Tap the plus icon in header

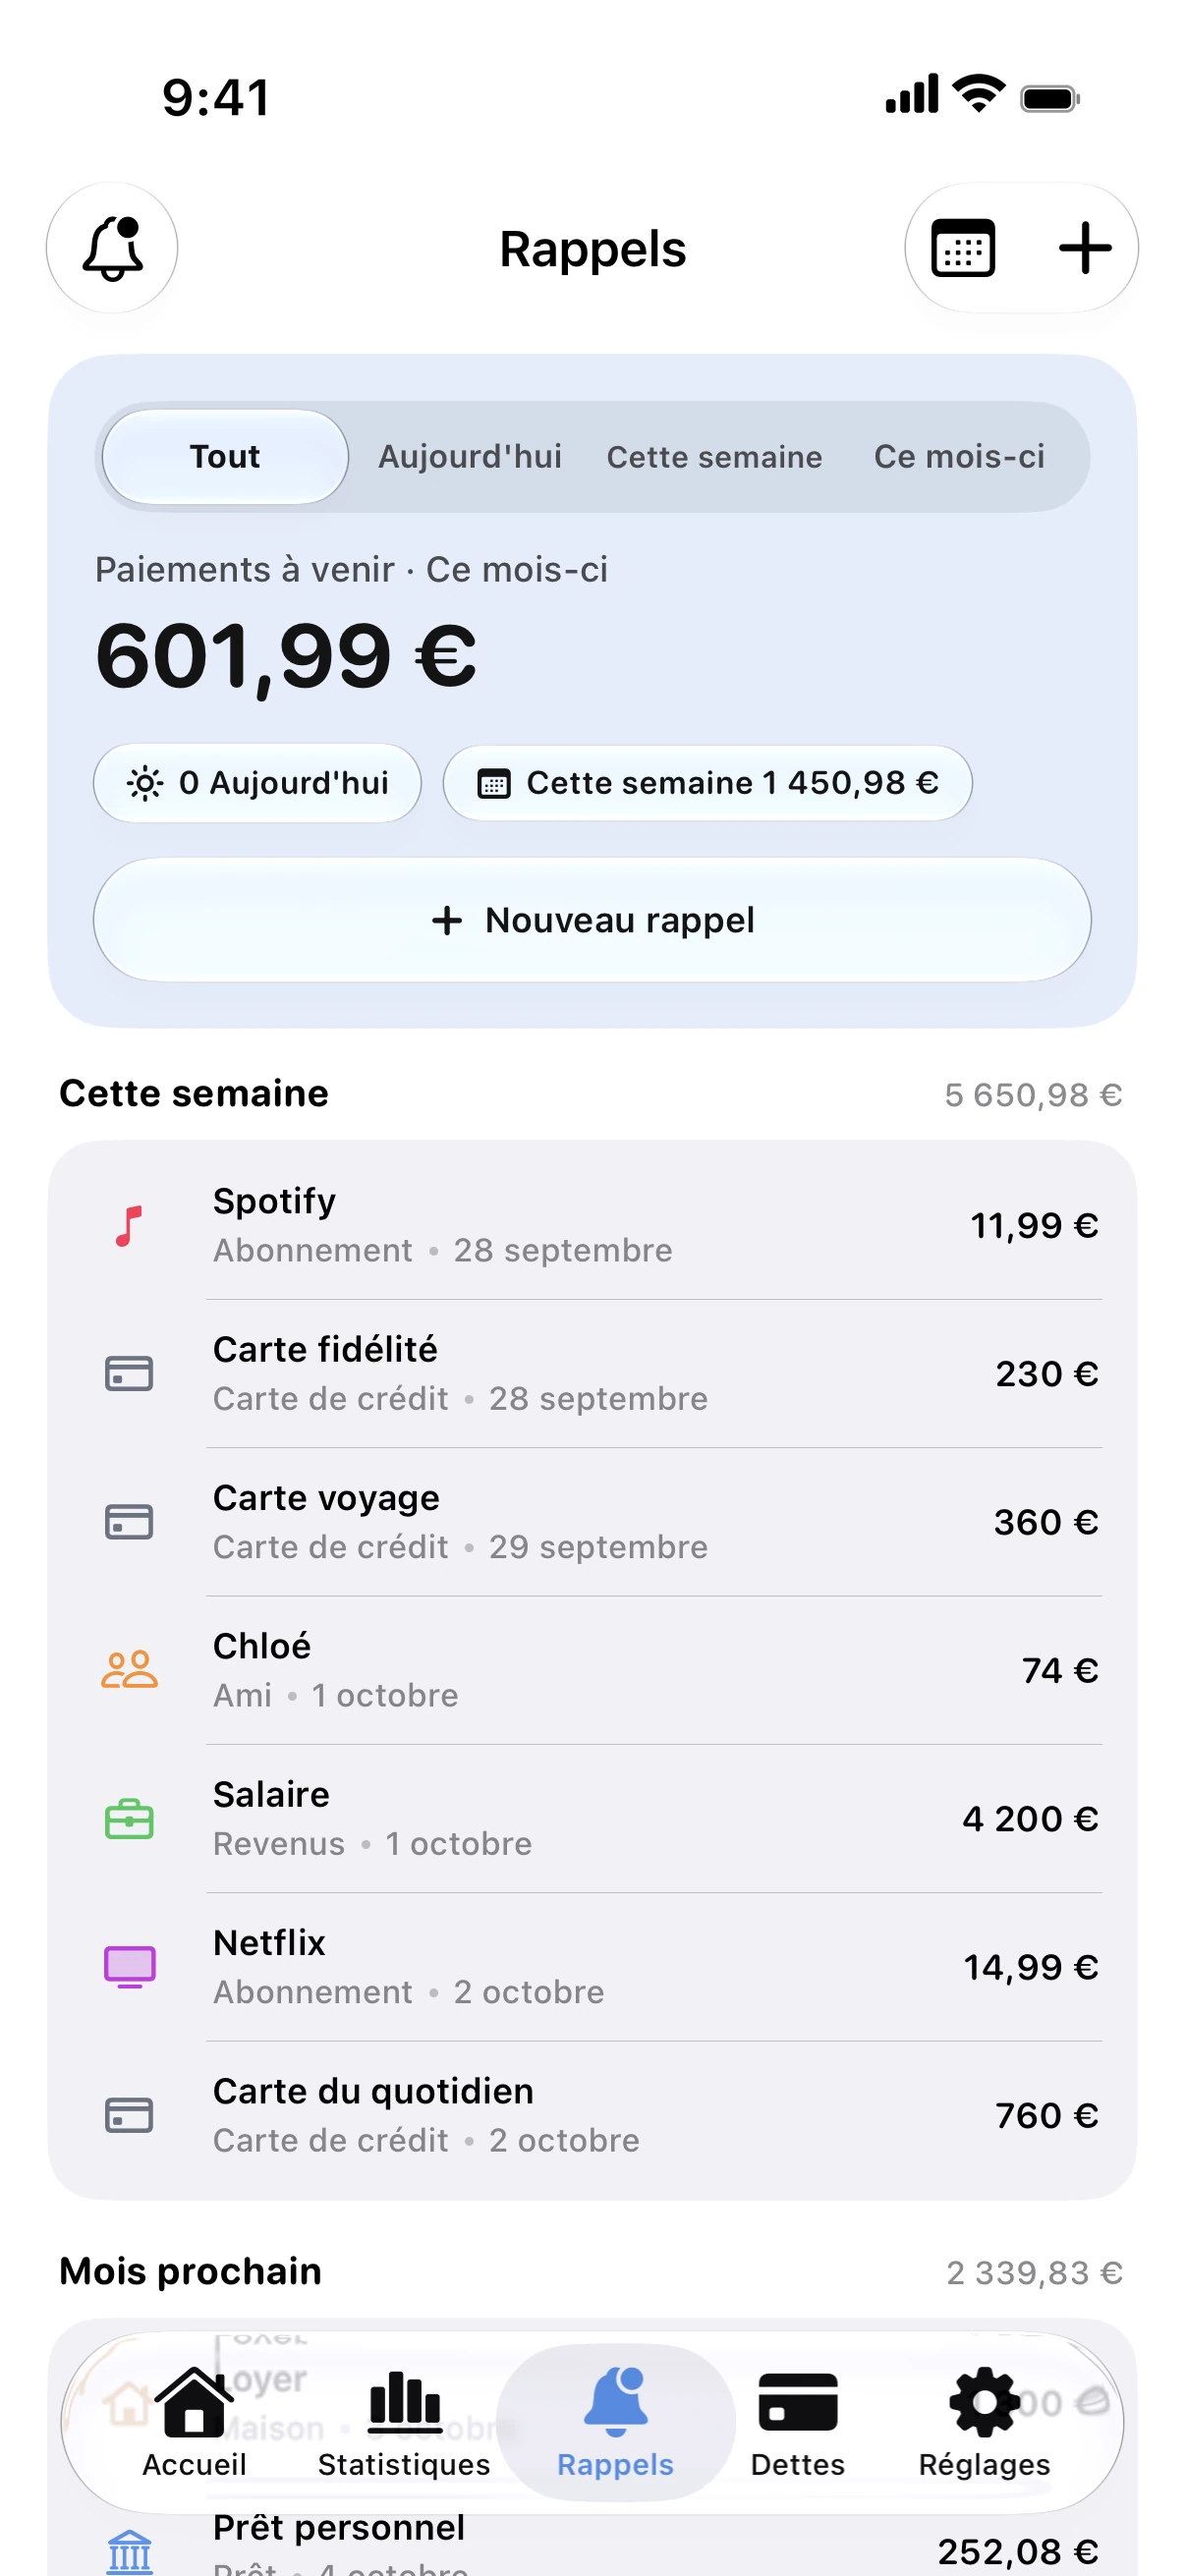[1085, 248]
